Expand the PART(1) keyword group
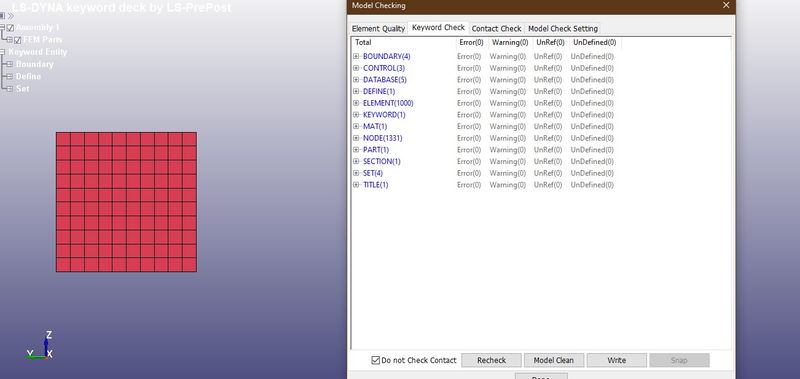 coord(356,149)
